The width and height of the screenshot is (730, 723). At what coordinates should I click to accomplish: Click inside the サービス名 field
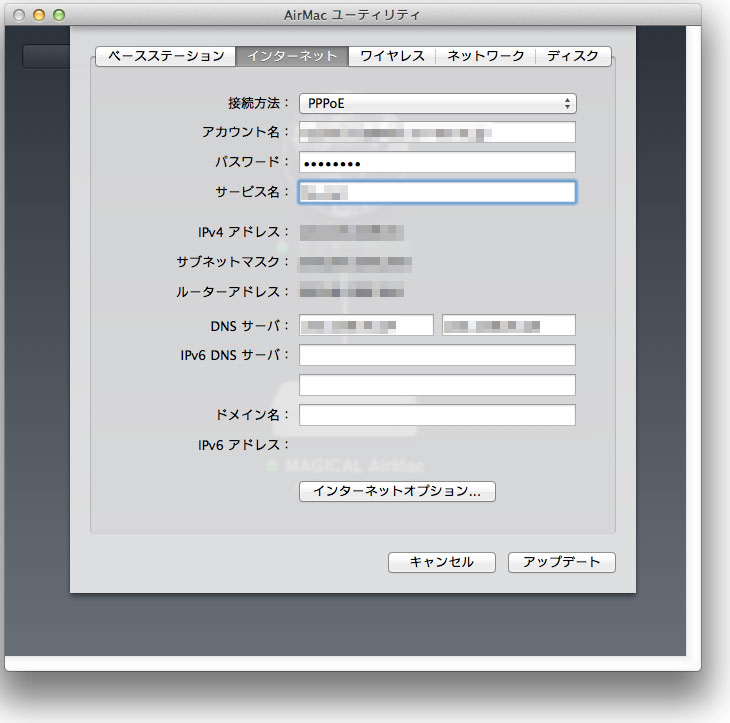click(x=437, y=192)
